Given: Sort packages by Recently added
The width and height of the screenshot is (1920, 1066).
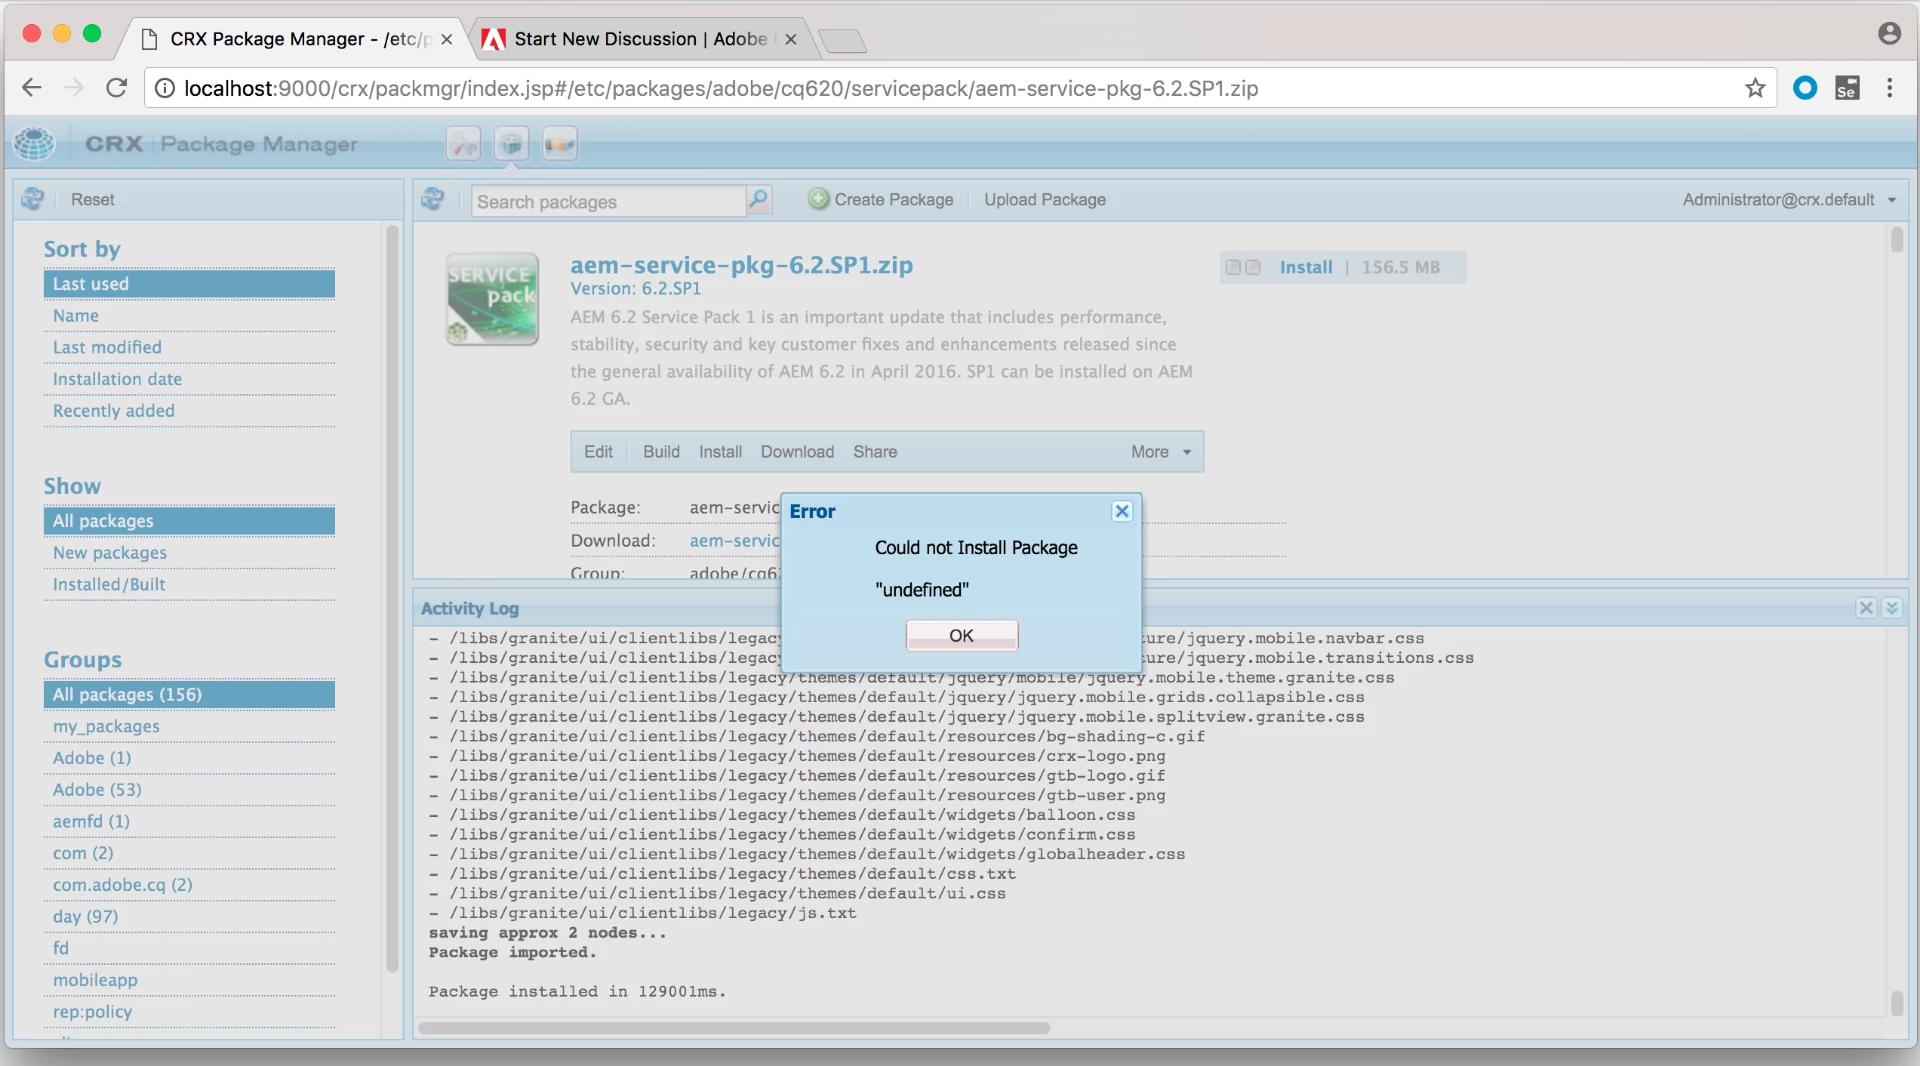Looking at the screenshot, I should coord(189,411).
